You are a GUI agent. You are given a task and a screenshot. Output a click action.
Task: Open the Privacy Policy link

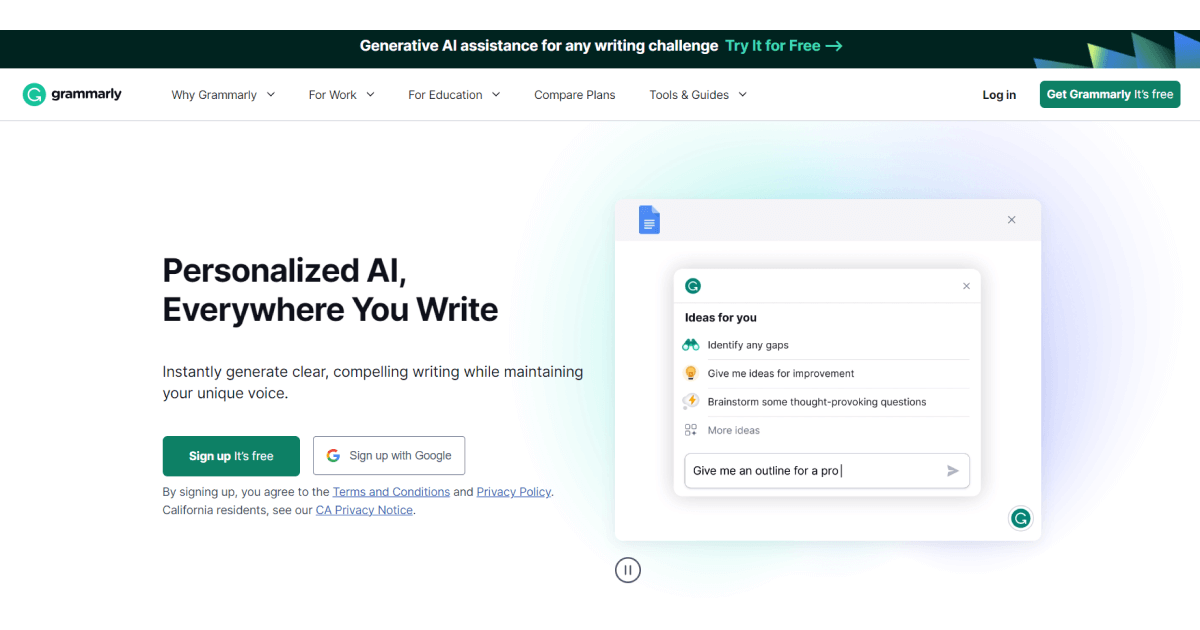tap(514, 492)
